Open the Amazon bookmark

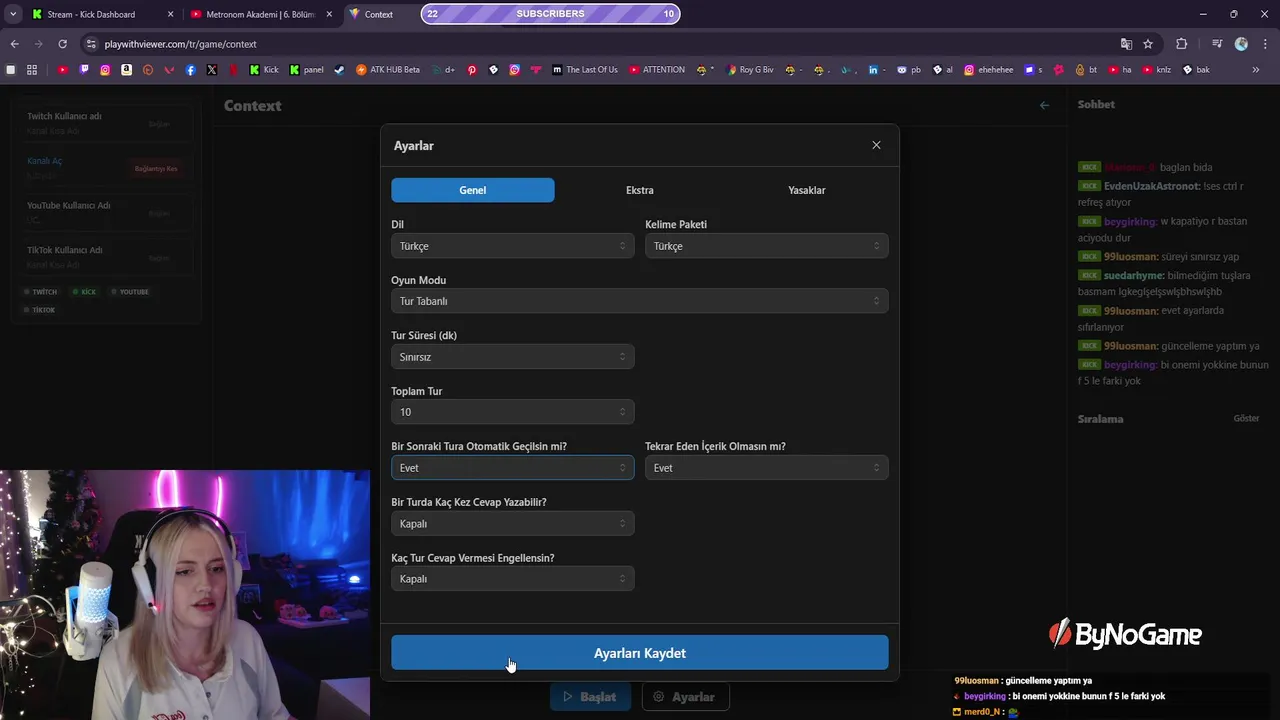pyautogui.click(x=127, y=70)
